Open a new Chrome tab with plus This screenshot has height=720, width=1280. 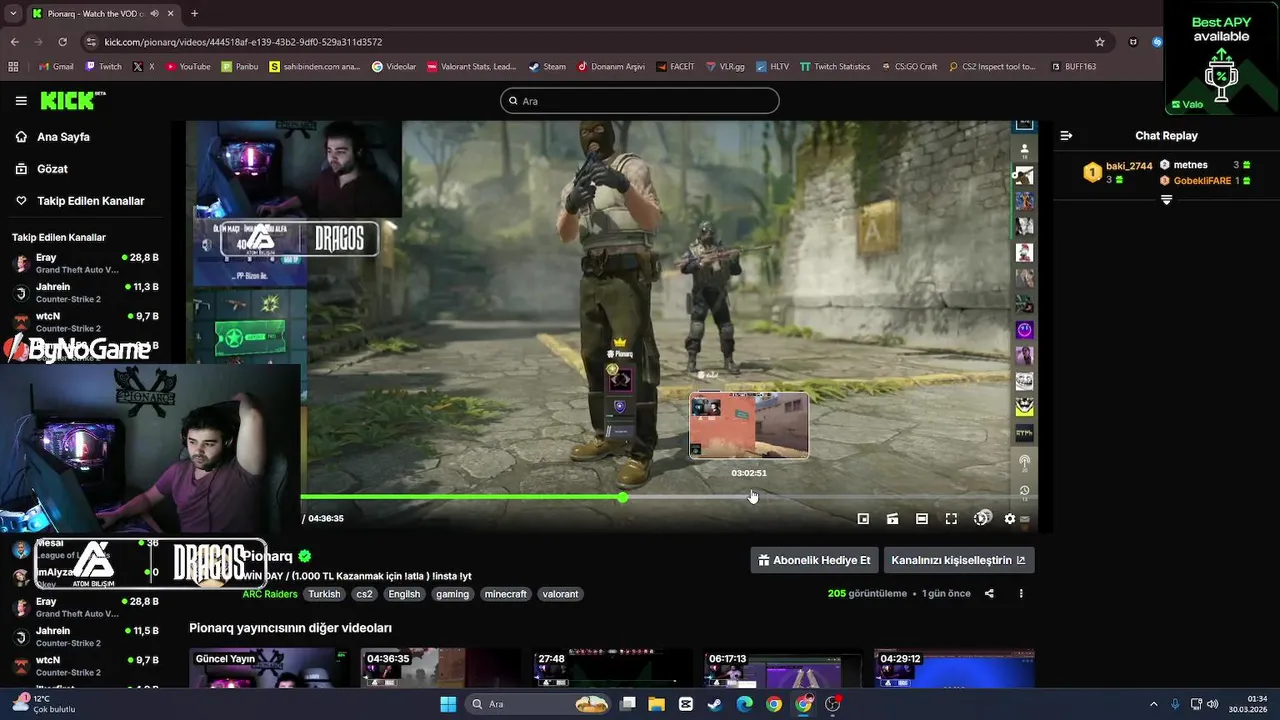(x=194, y=14)
